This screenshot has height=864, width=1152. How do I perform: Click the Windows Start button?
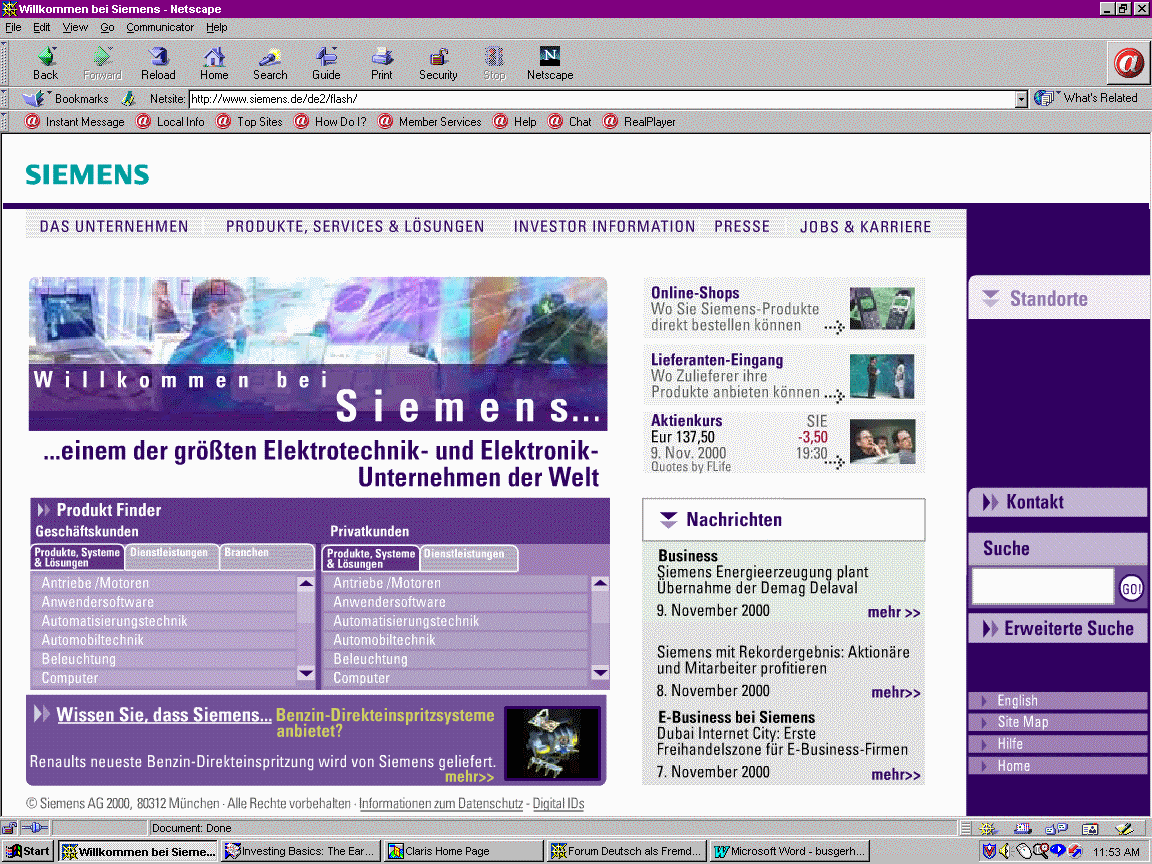coord(28,852)
